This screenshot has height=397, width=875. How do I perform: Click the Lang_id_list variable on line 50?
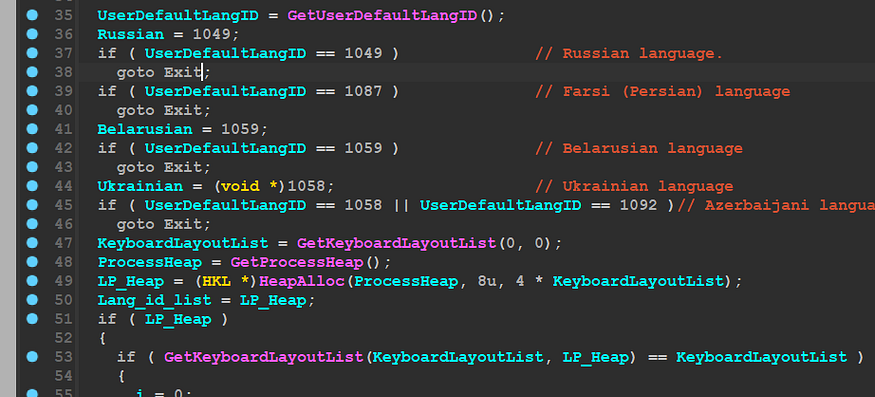[155, 300]
